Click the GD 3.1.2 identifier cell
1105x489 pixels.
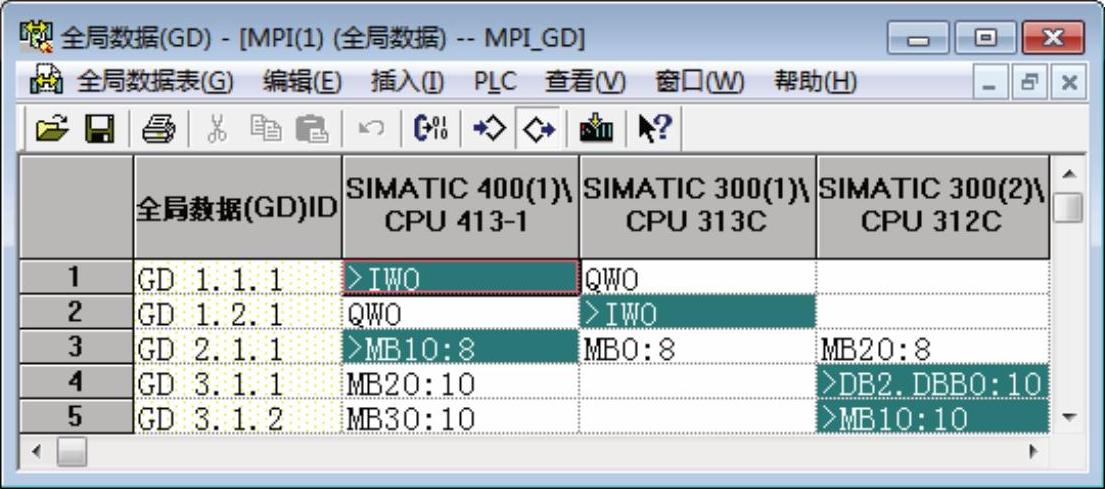[x=237, y=416]
